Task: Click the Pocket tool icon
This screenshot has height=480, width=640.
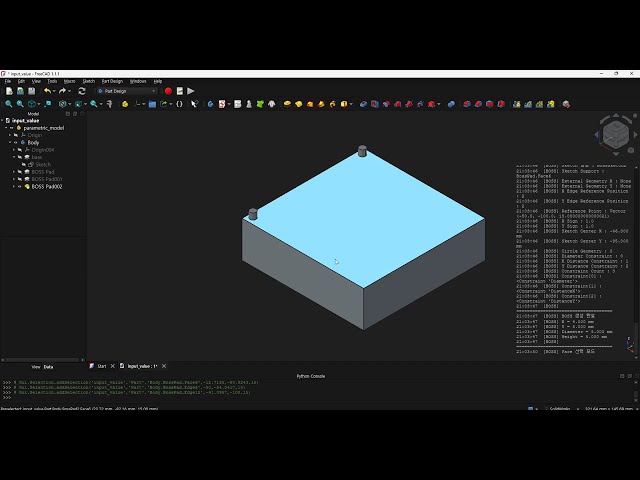Action: (x=363, y=104)
